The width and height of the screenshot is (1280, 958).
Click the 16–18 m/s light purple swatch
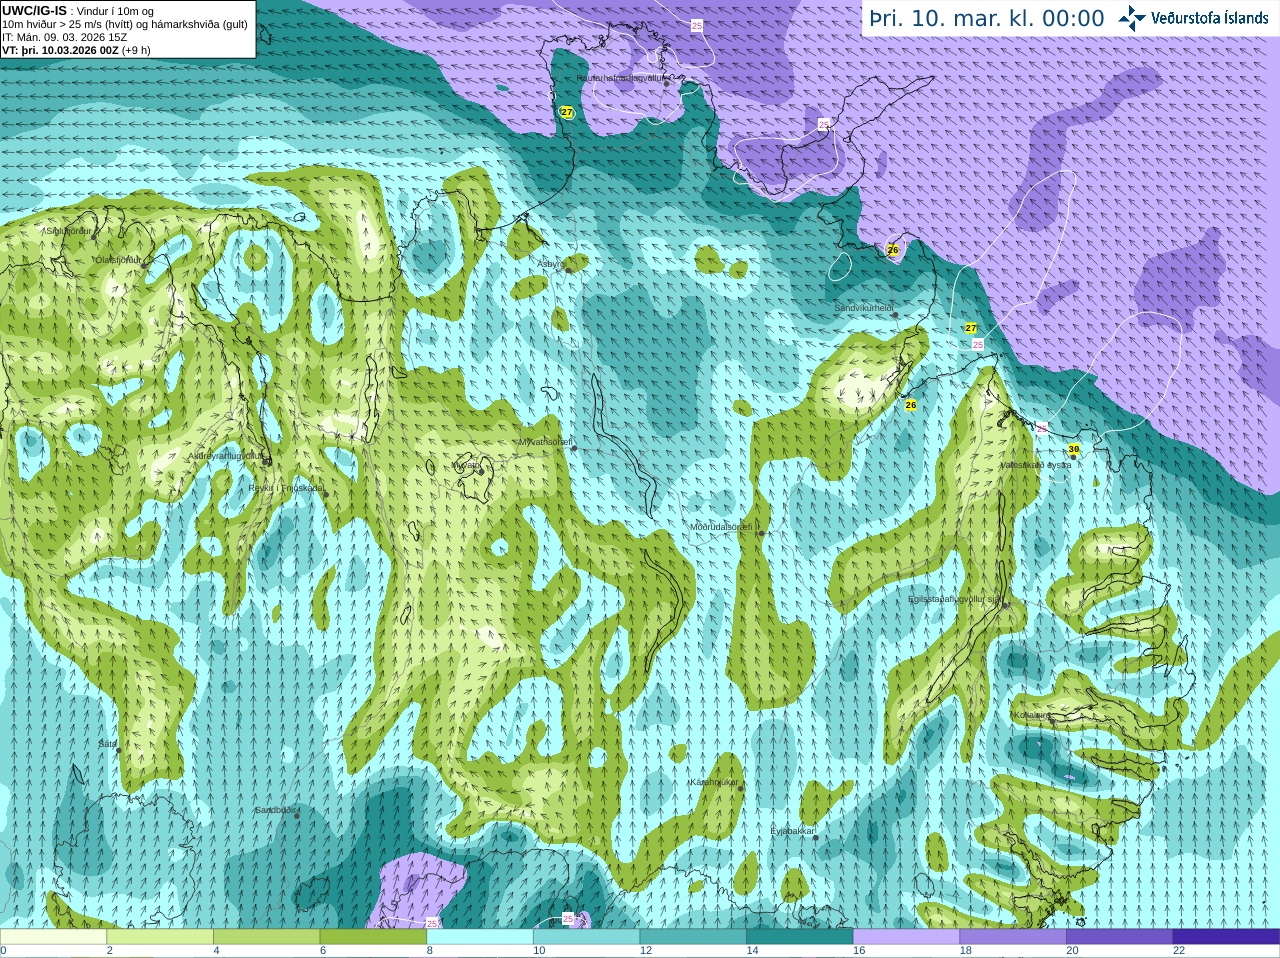coord(906,937)
